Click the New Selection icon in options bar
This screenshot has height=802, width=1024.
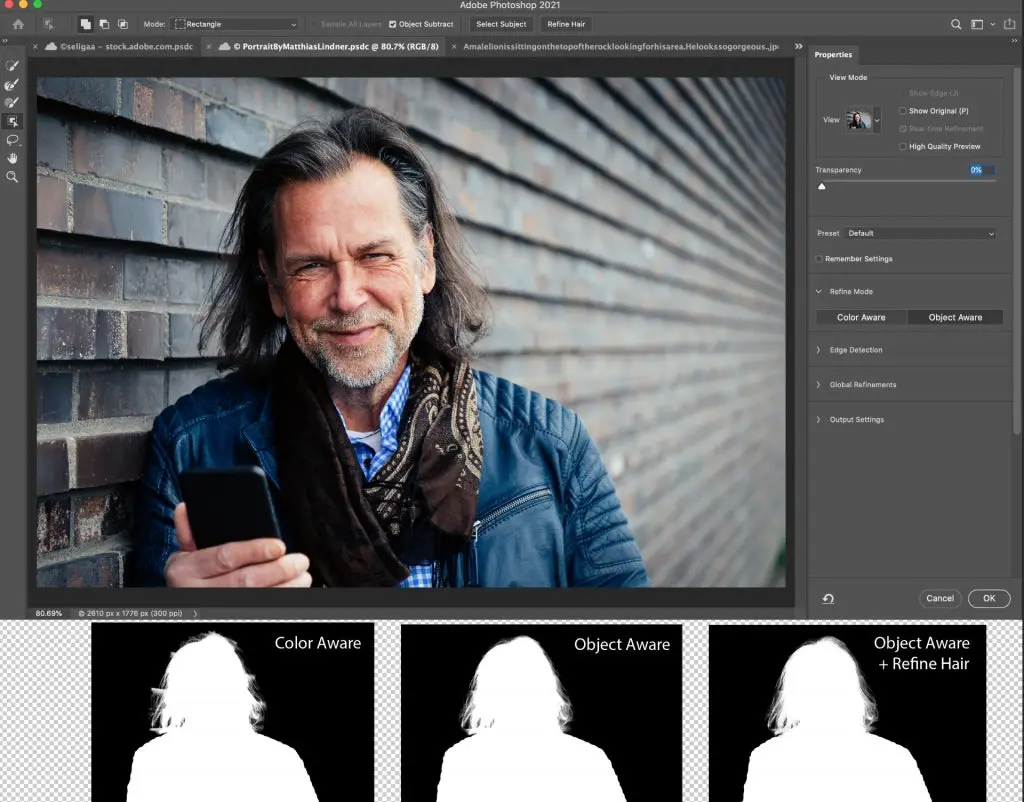tap(84, 24)
